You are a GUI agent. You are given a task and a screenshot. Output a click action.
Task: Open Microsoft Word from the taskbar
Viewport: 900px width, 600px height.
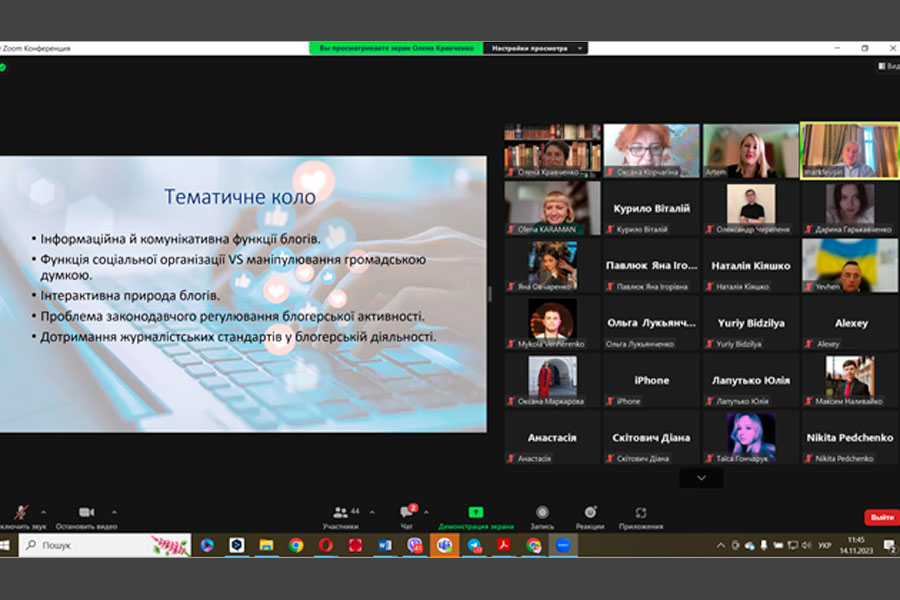coord(385,545)
